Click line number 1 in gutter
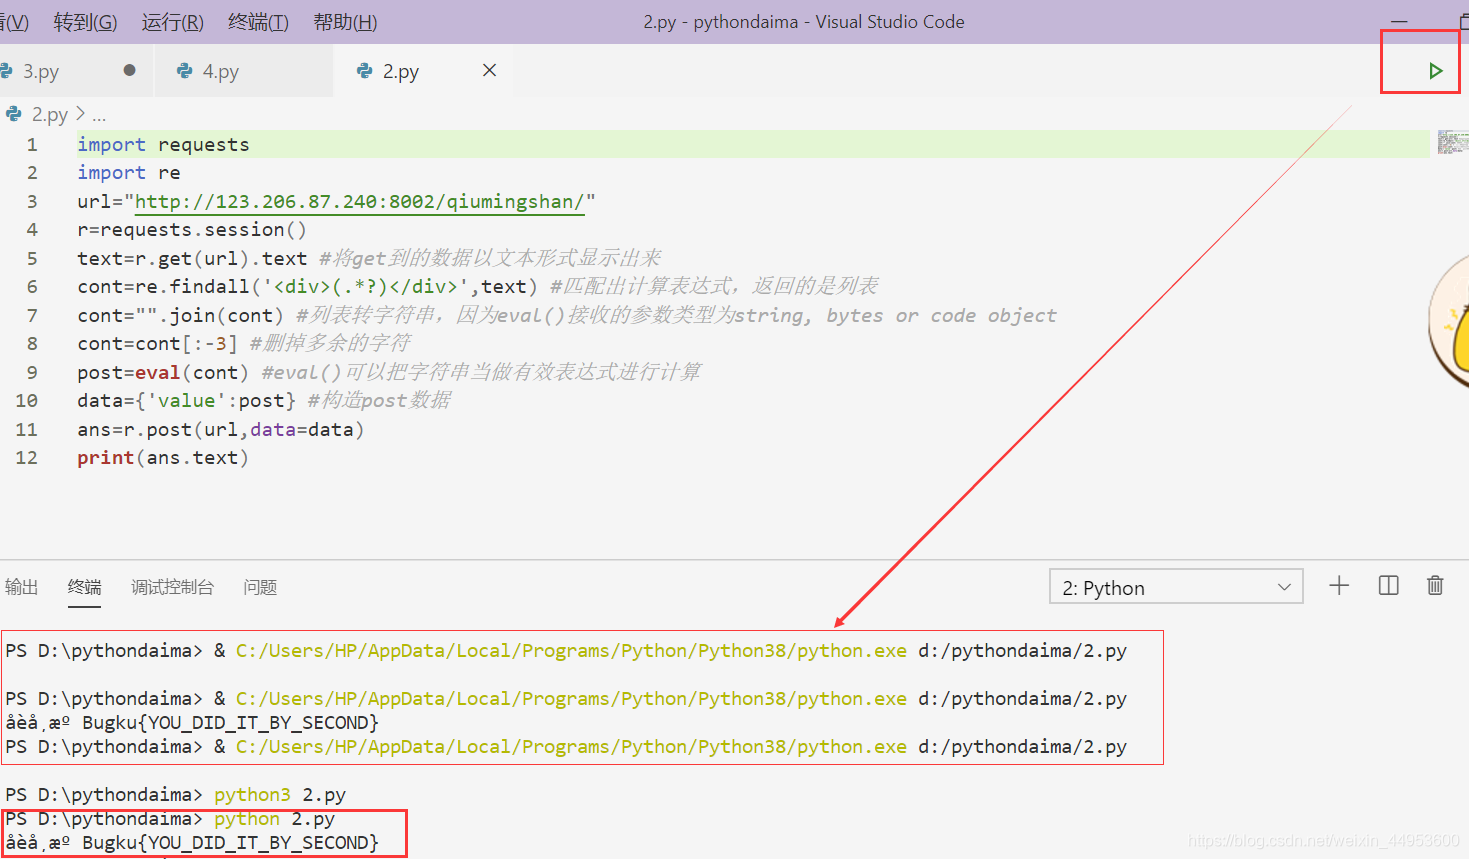 coord(32,145)
